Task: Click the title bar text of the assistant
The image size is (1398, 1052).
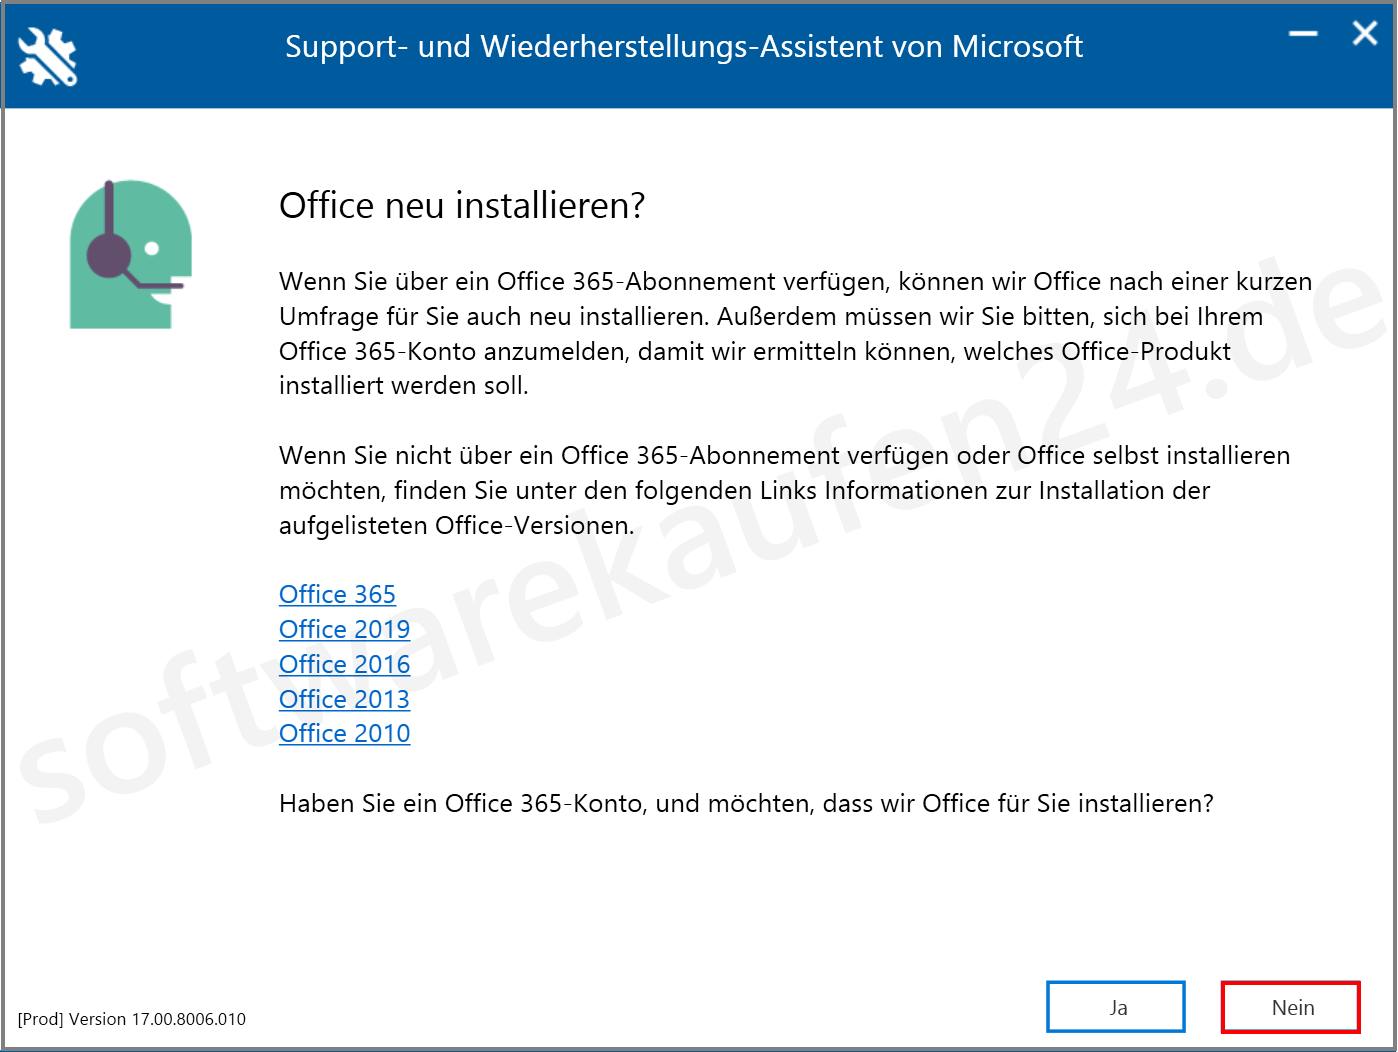Action: (x=684, y=46)
